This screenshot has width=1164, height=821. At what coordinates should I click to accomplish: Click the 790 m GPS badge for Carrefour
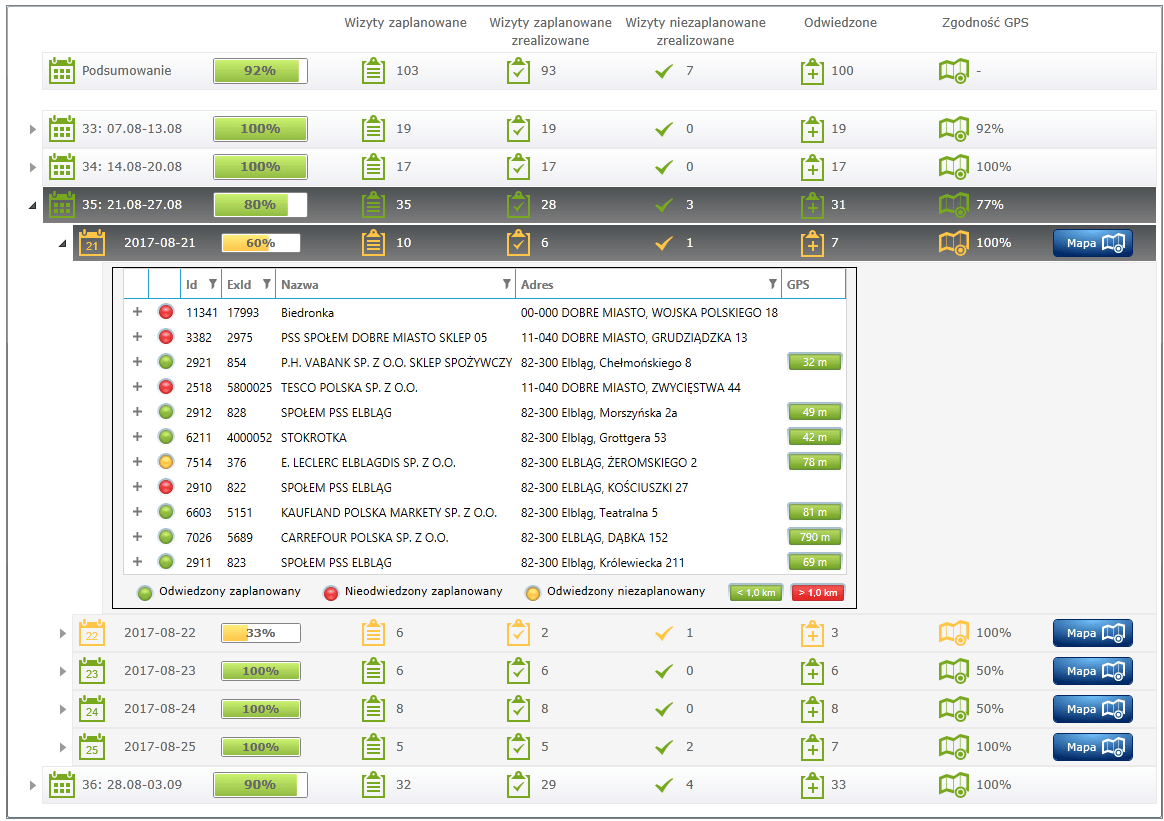tap(814, 538)
